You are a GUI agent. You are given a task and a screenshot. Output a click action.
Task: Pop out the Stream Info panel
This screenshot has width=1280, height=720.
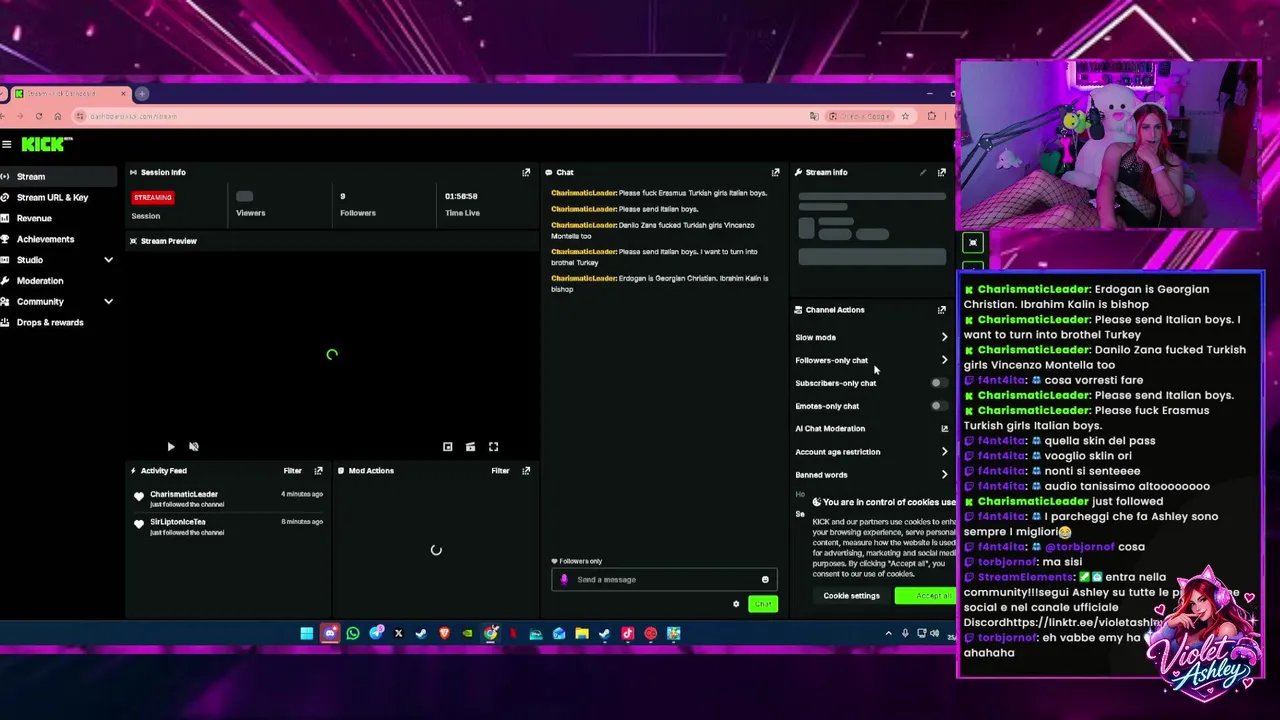coord(941,172)
